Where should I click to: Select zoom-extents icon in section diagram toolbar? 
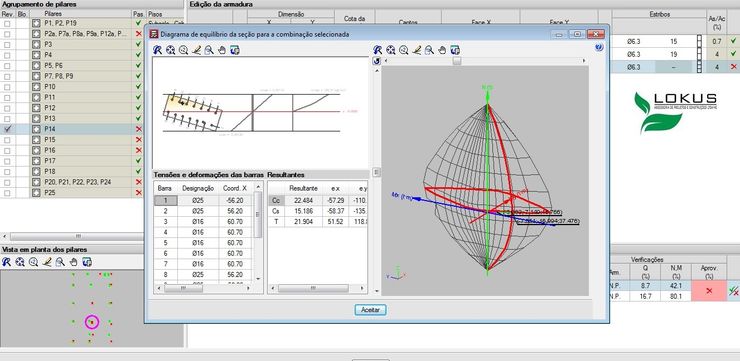[171, 50]
